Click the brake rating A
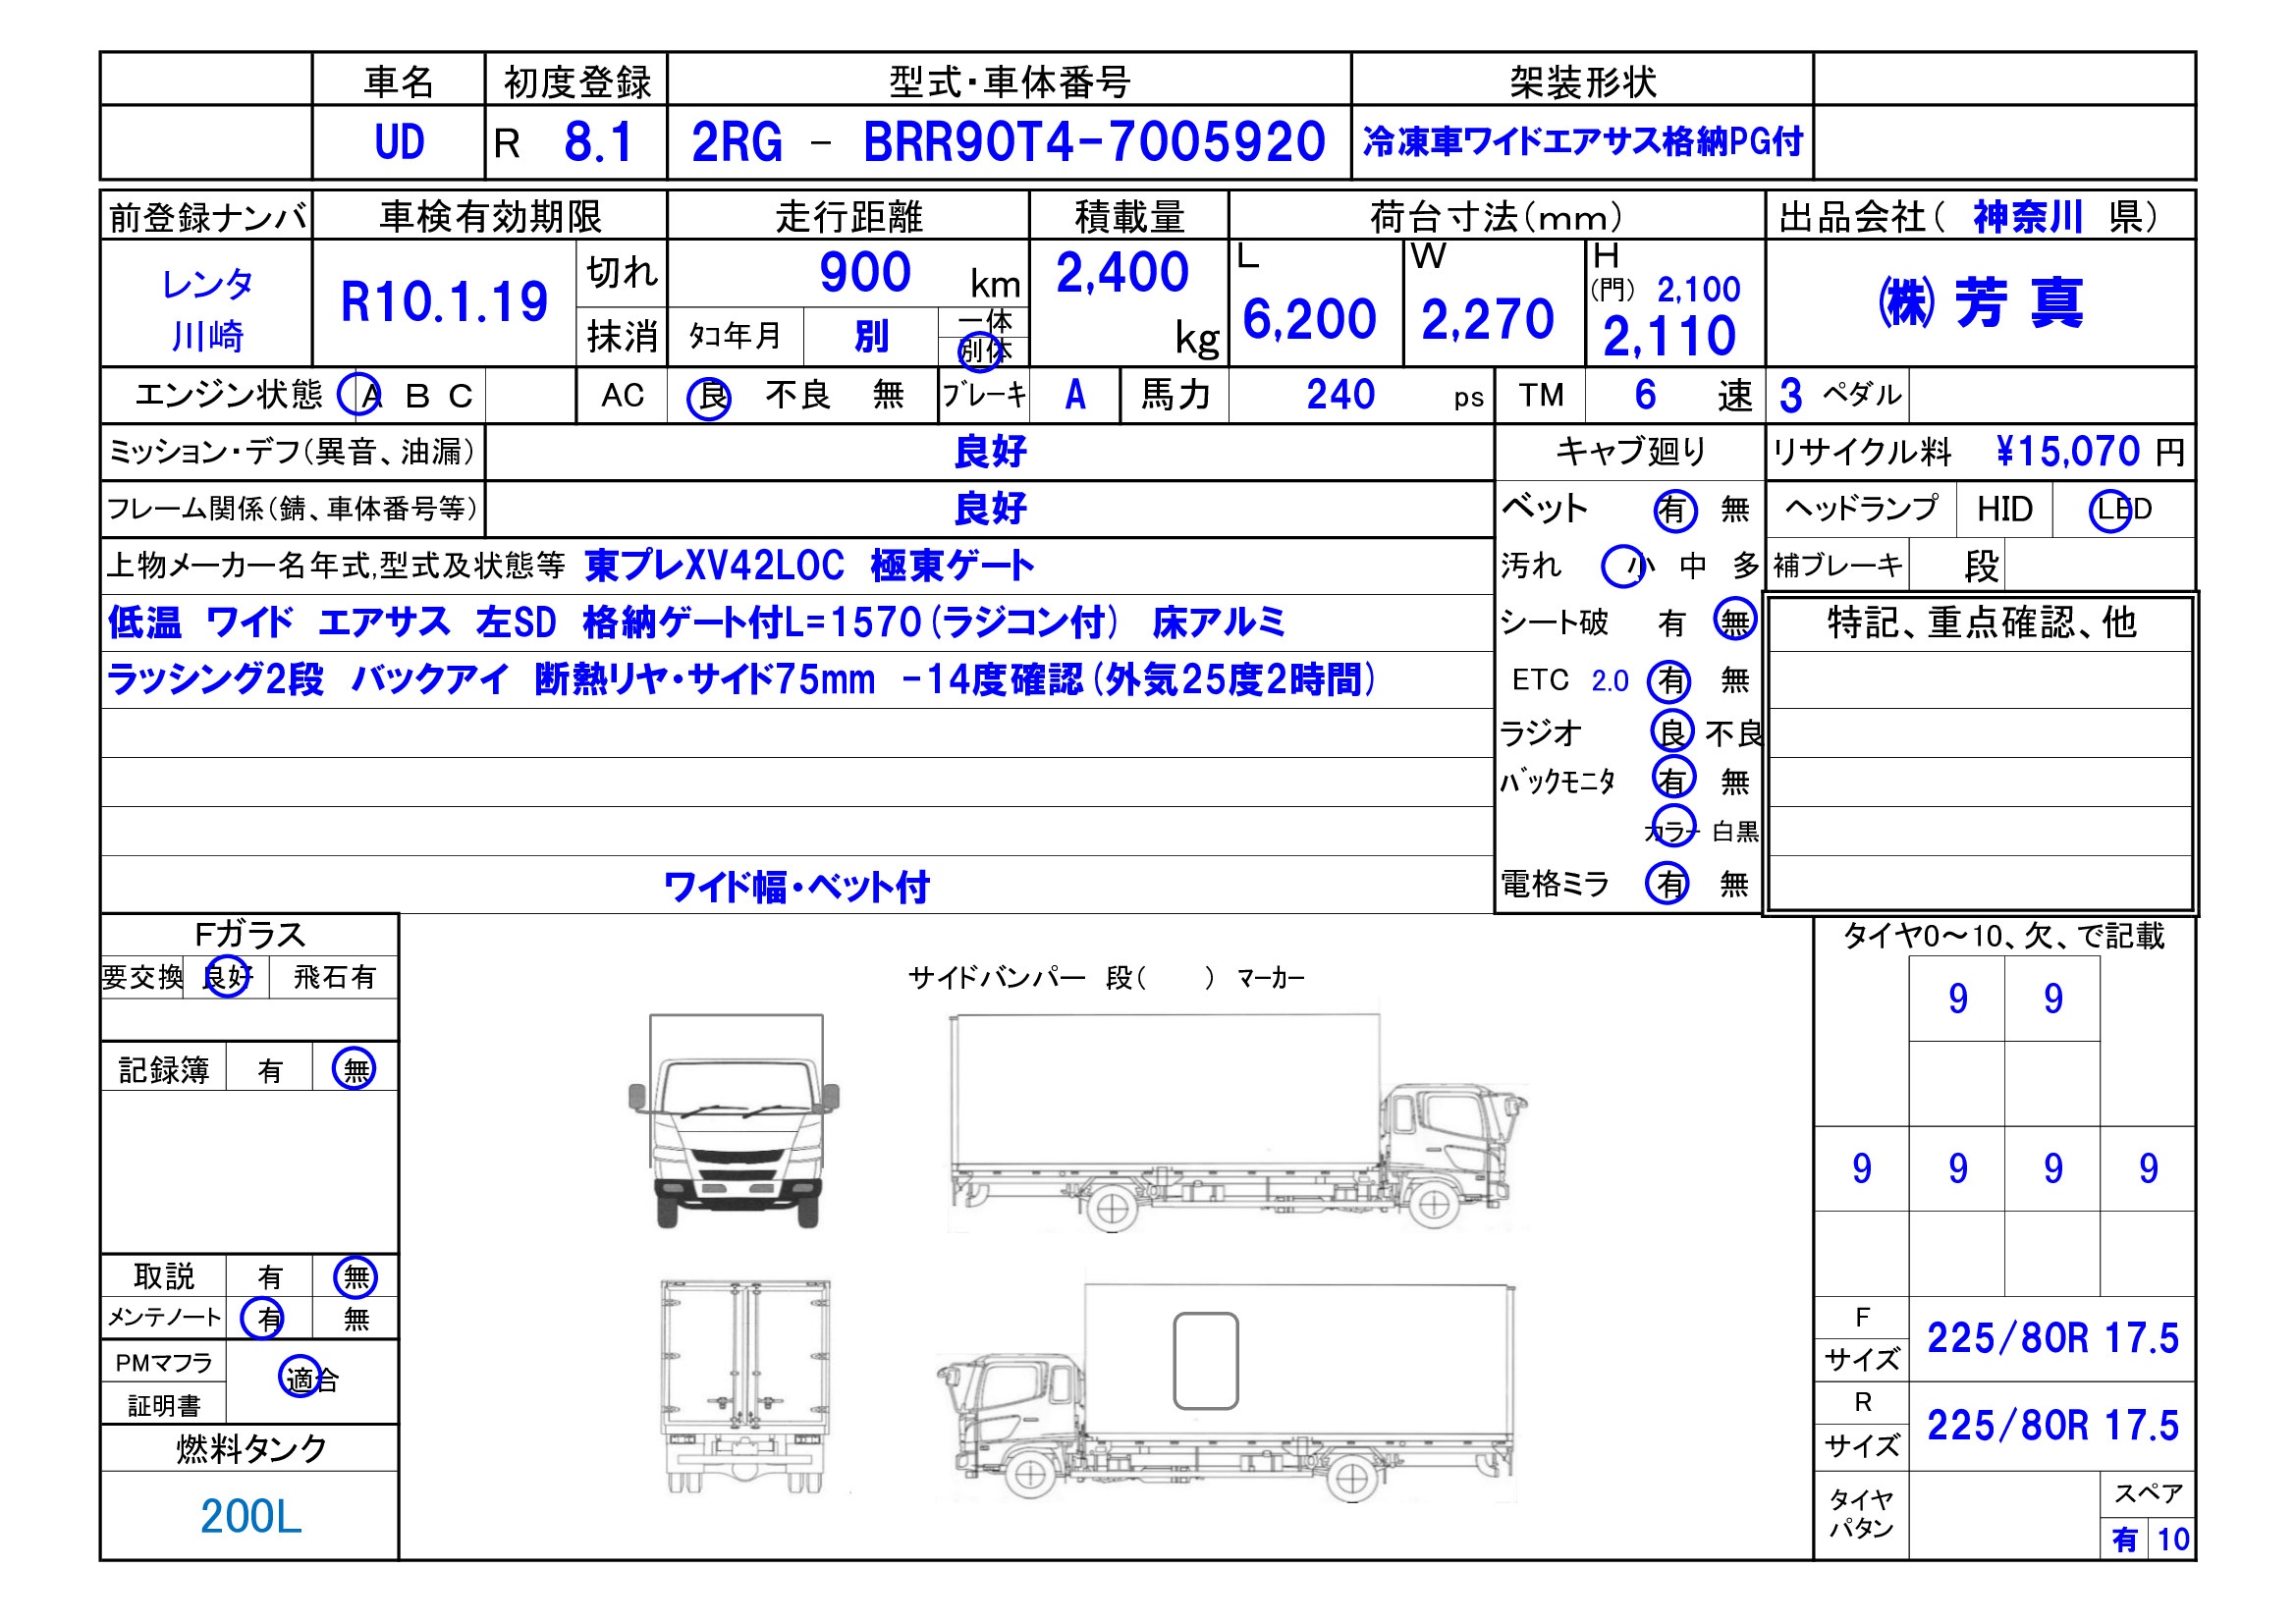This screenshot has width=2296, height=1623. click(1075, 395)
